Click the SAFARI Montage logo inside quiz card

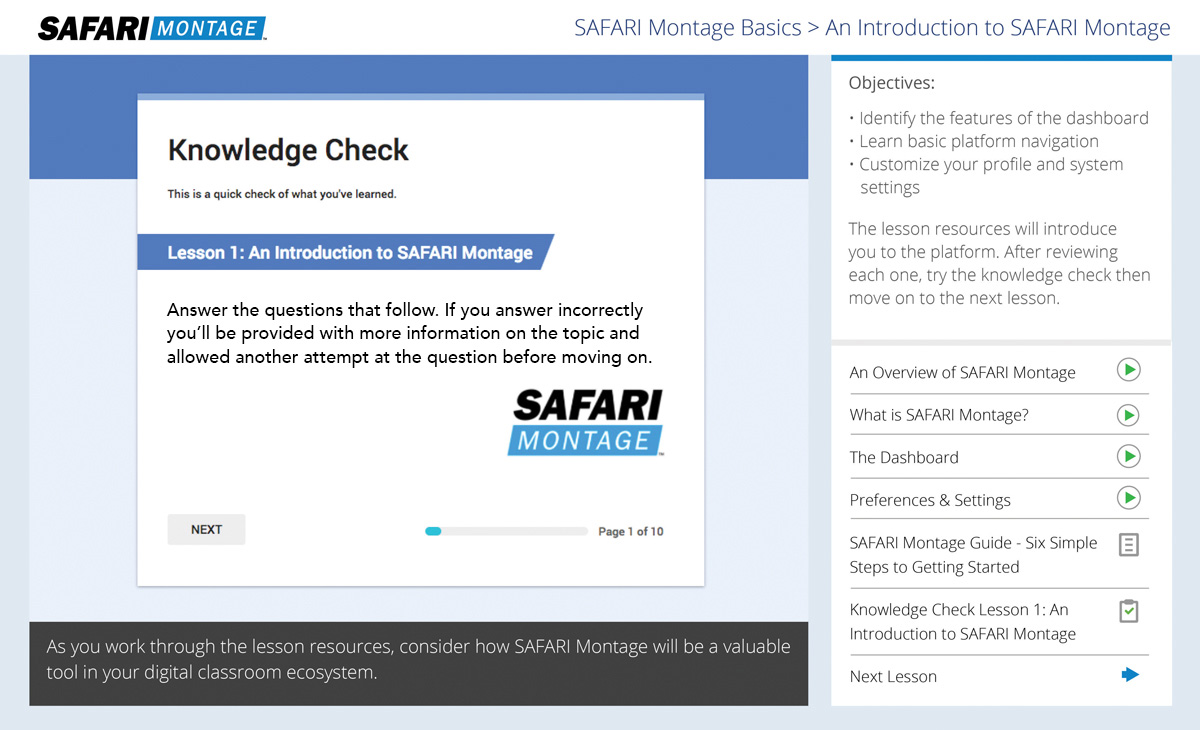click(x=586, y=423)
